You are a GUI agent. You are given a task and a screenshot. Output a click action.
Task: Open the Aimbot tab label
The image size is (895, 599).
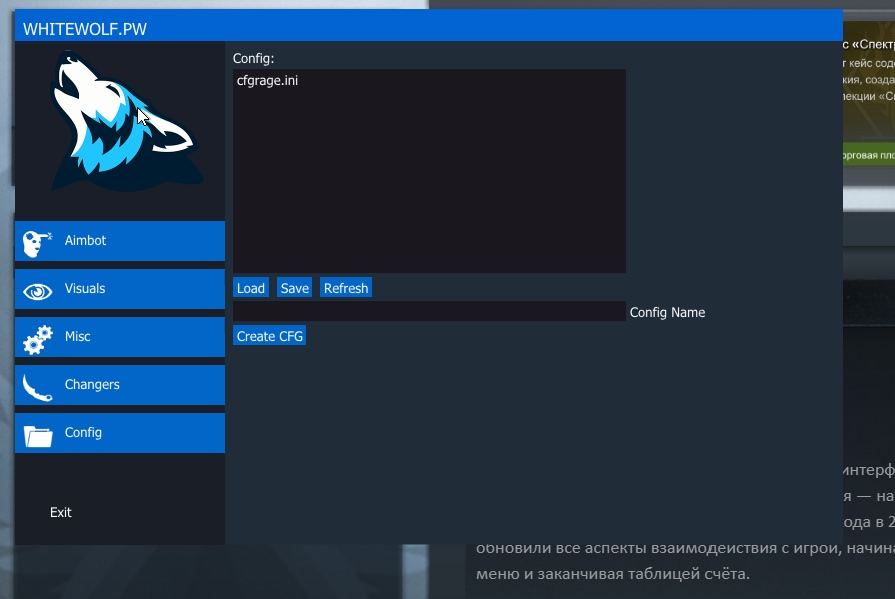pyautogui.click(x=85, y=241)
